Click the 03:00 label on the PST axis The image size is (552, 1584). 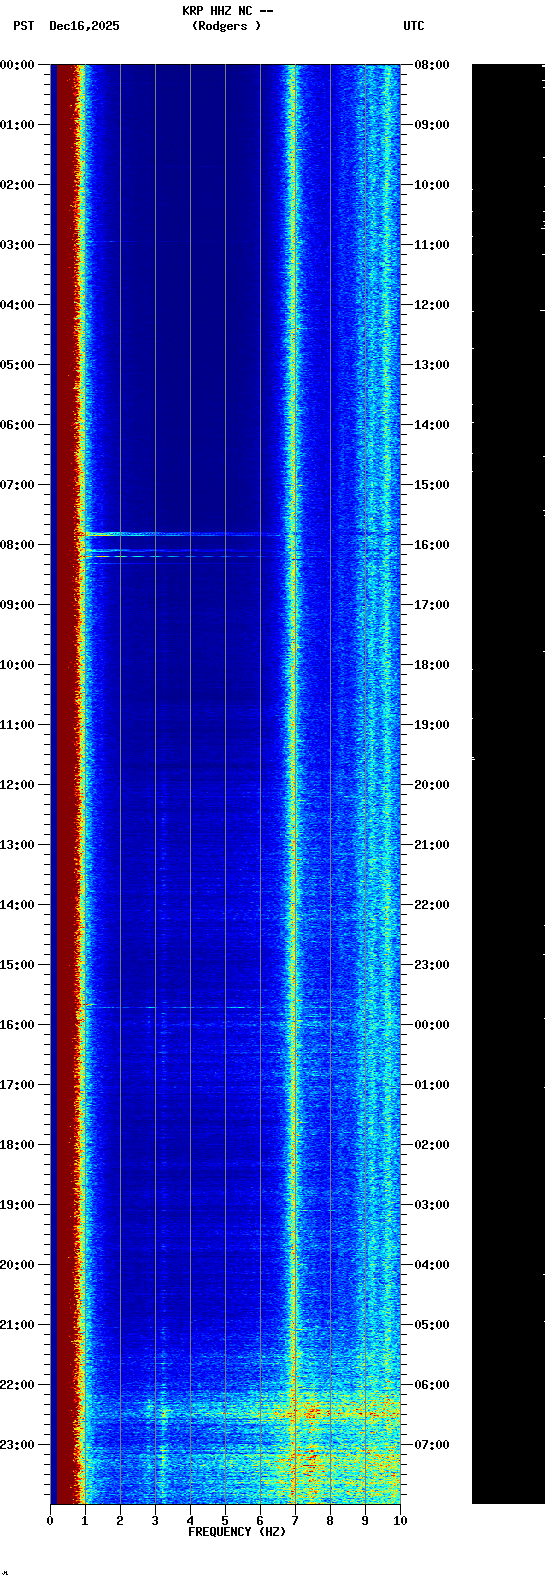click(18, 245)
